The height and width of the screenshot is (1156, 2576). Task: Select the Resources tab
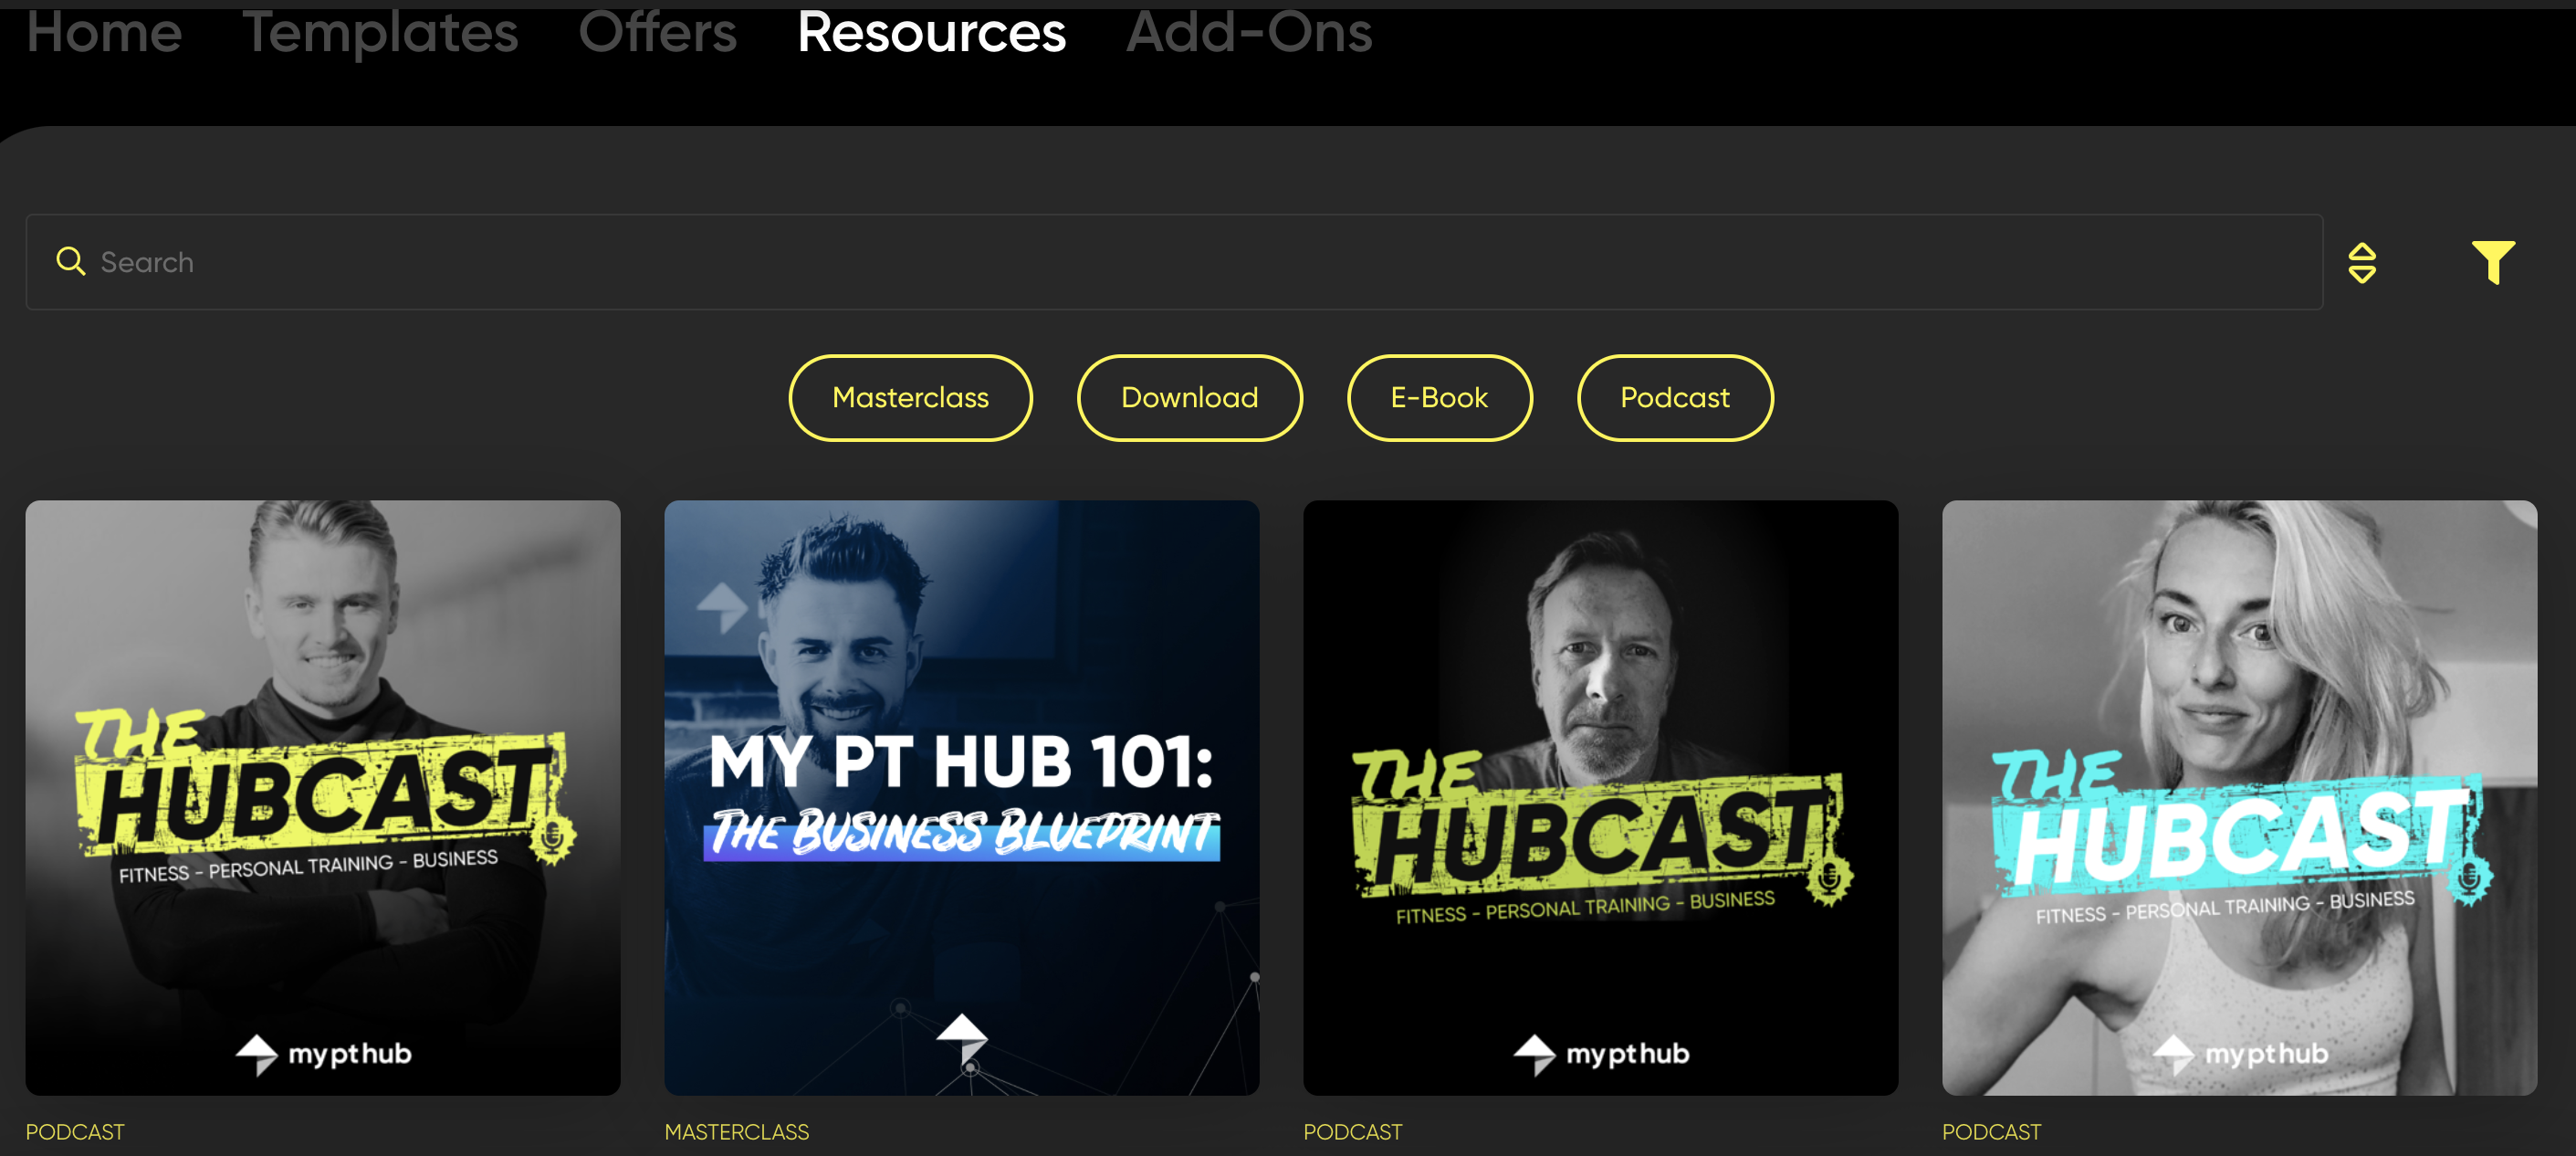tap(931, 32)
